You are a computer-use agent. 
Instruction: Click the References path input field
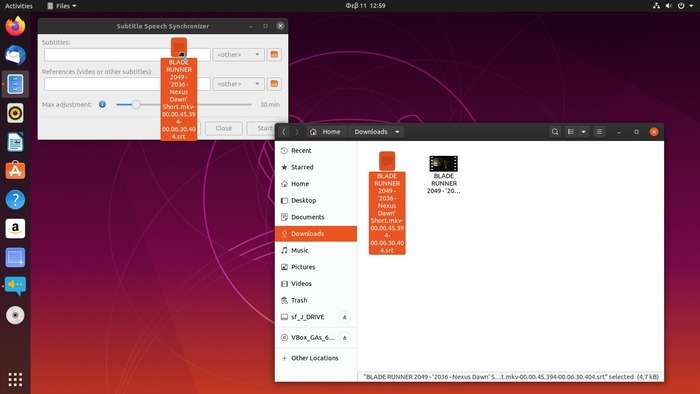(127, 84)
